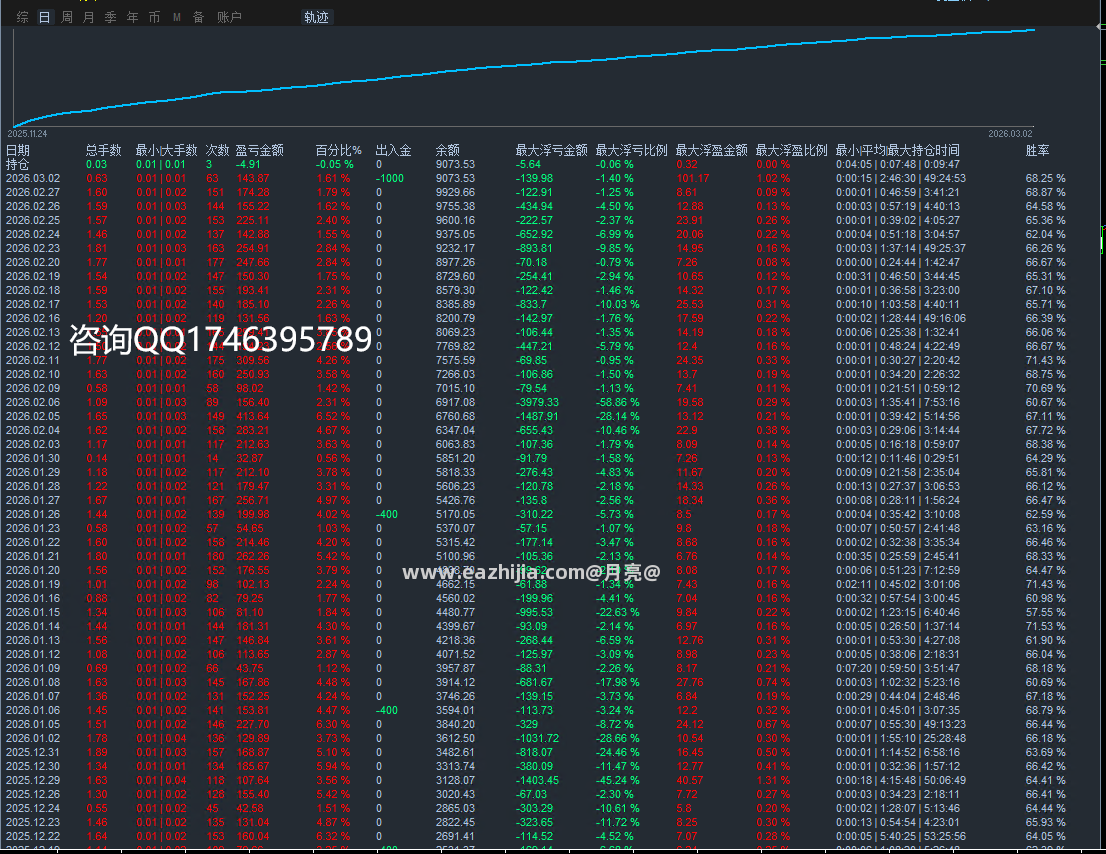Click the 6.52 % percentage cell
This screenshot has height=854, width=1106.
pos(334,417)
